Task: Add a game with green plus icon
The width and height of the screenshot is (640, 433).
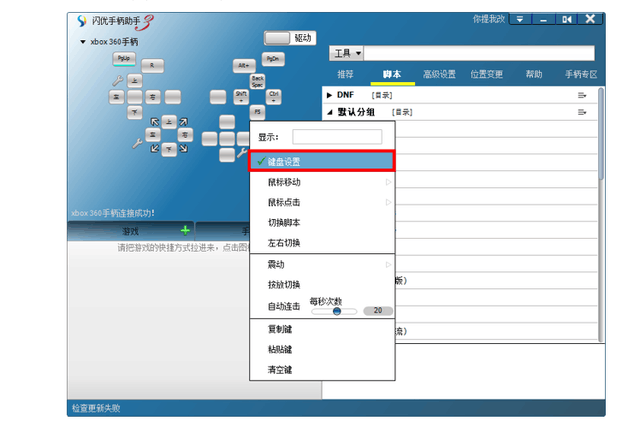Action: tap(185, 231)
